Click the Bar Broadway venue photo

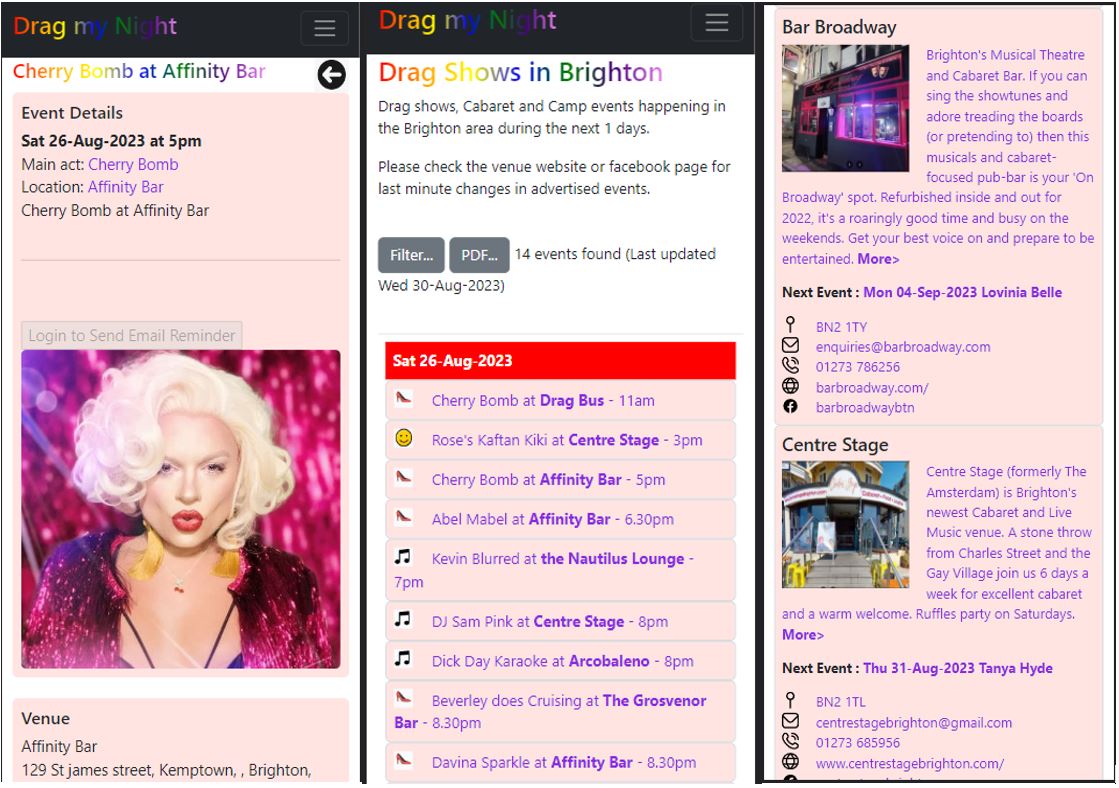pos(845,108)
